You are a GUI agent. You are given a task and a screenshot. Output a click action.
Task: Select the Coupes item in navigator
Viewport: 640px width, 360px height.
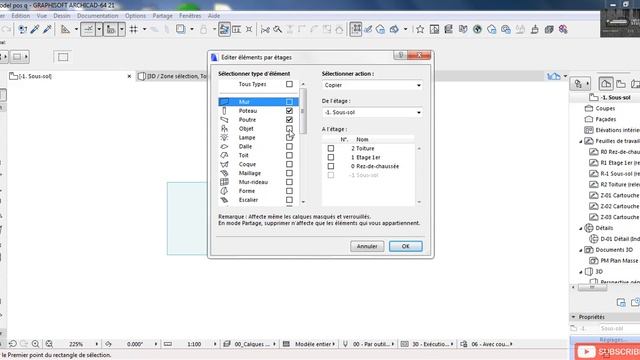[x=605, y=109]
